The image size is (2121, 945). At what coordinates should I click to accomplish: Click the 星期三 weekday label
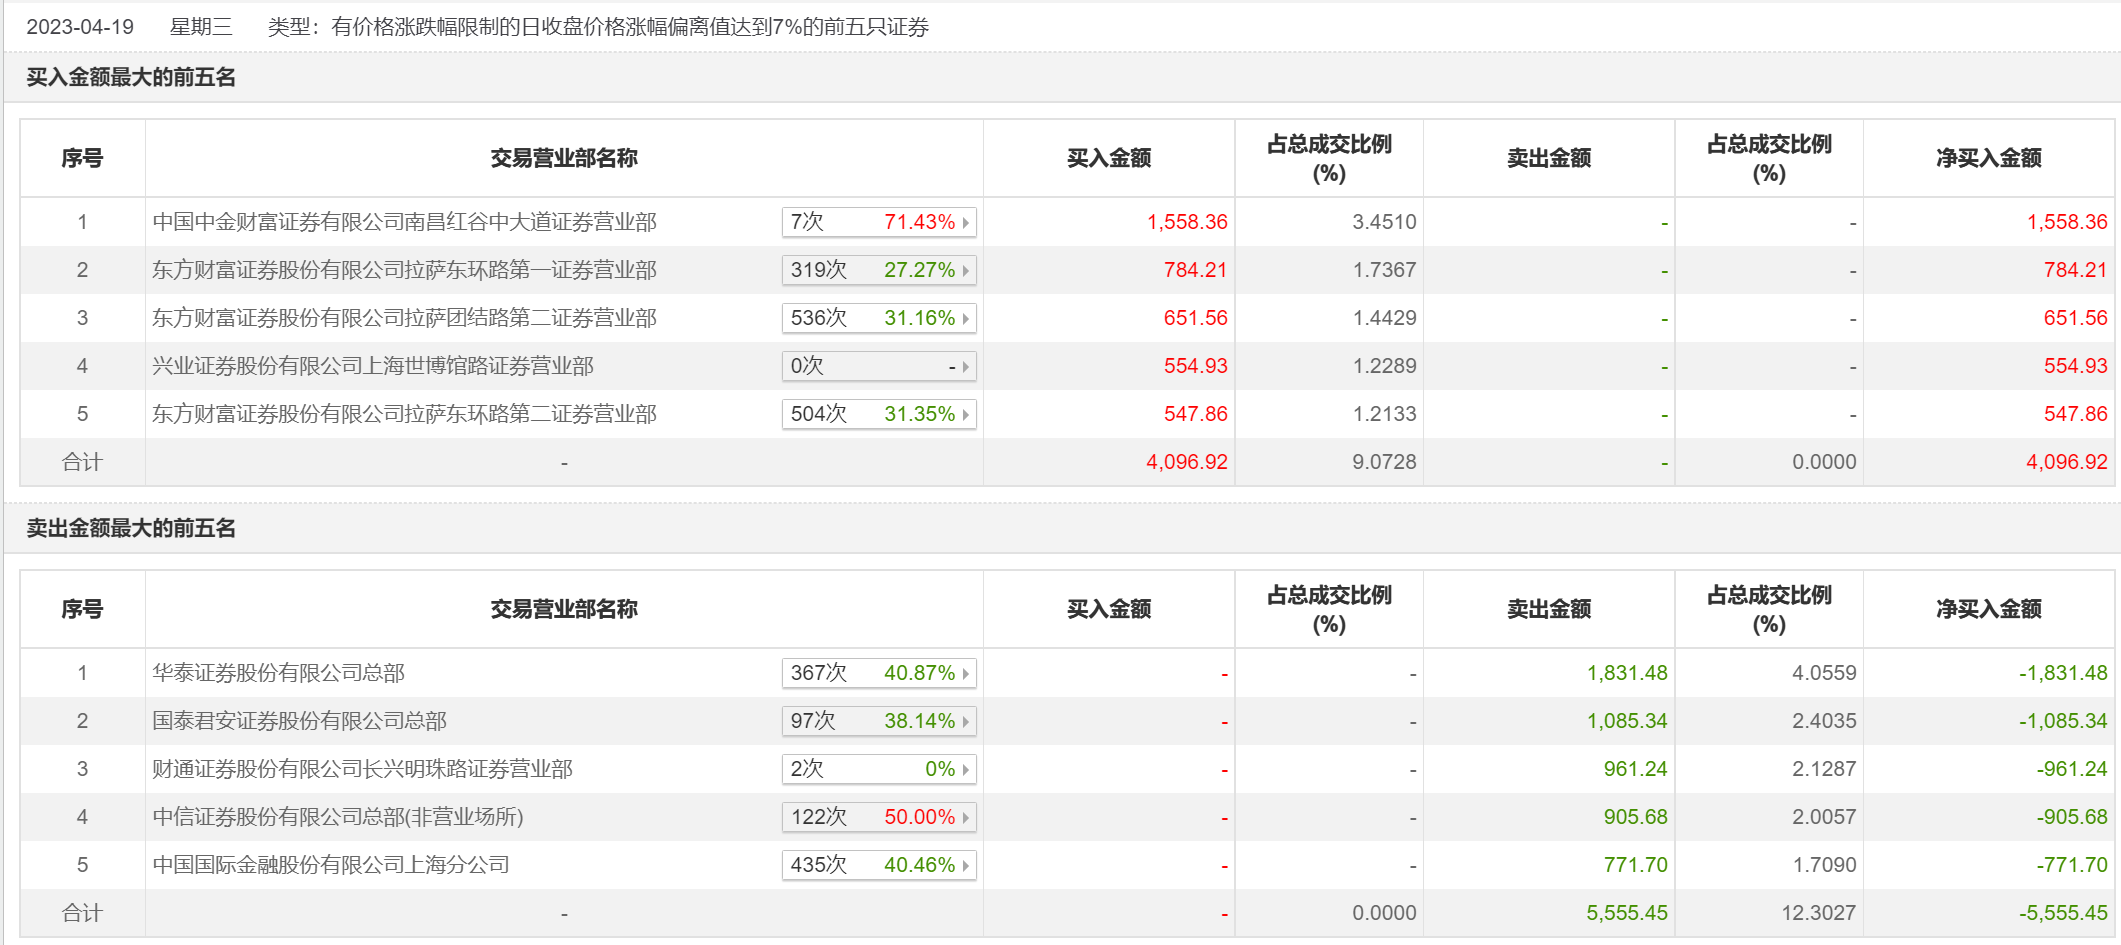tap(201, 27)
